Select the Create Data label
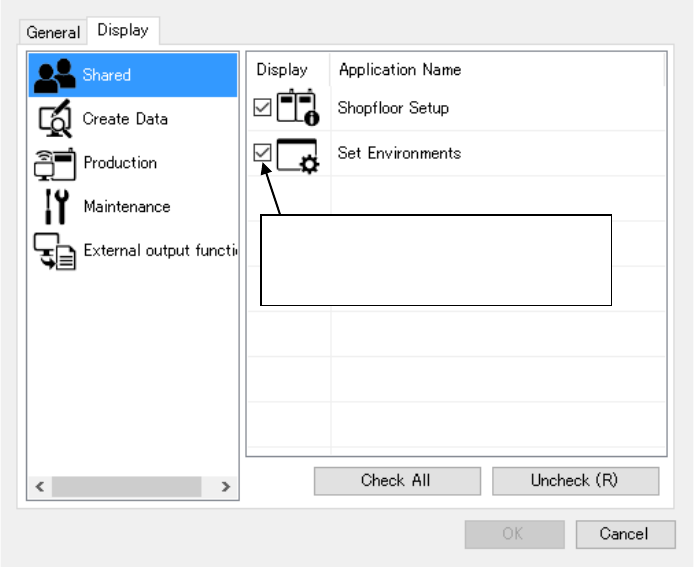This screenshot has width=694, height=567. pos(125,119)
